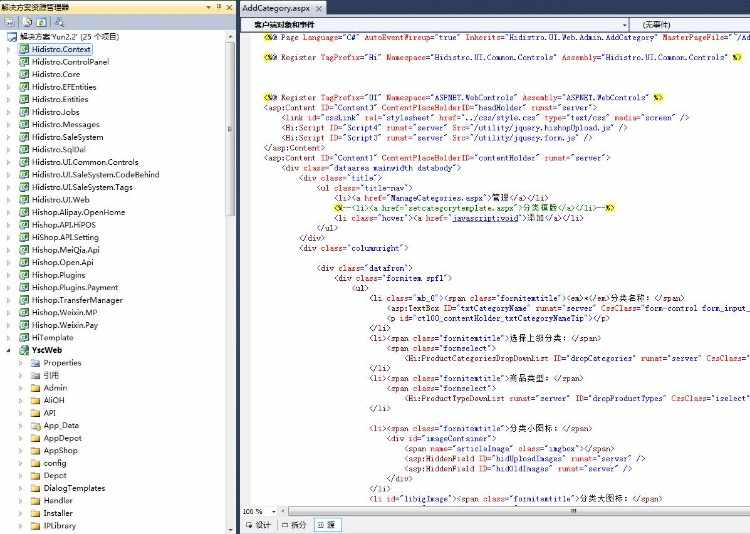Expand the Hidistro.UI.Common.Controls project node

click(x=8, y=162)
